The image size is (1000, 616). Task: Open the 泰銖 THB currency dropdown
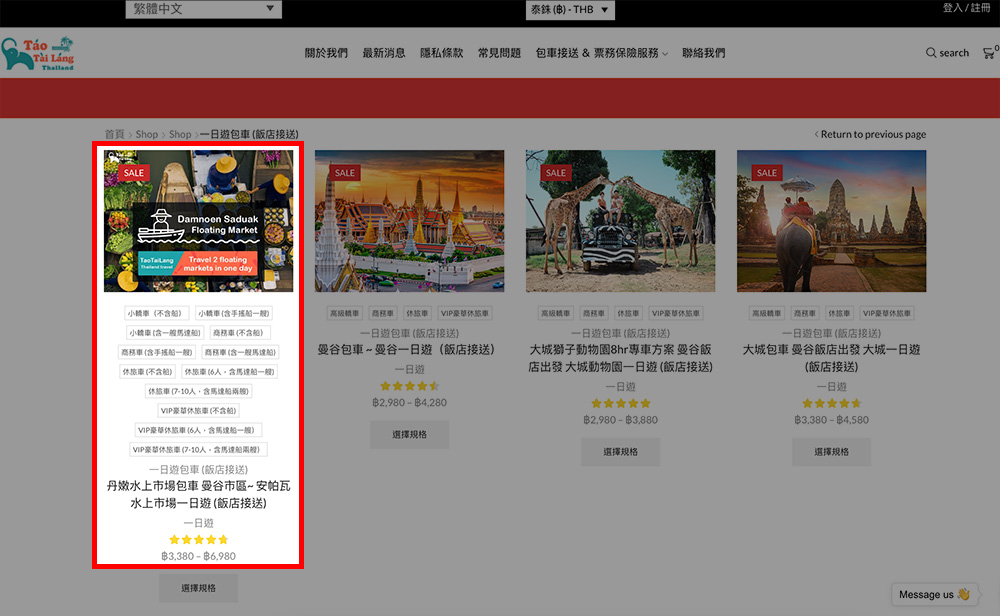point(570,10)
